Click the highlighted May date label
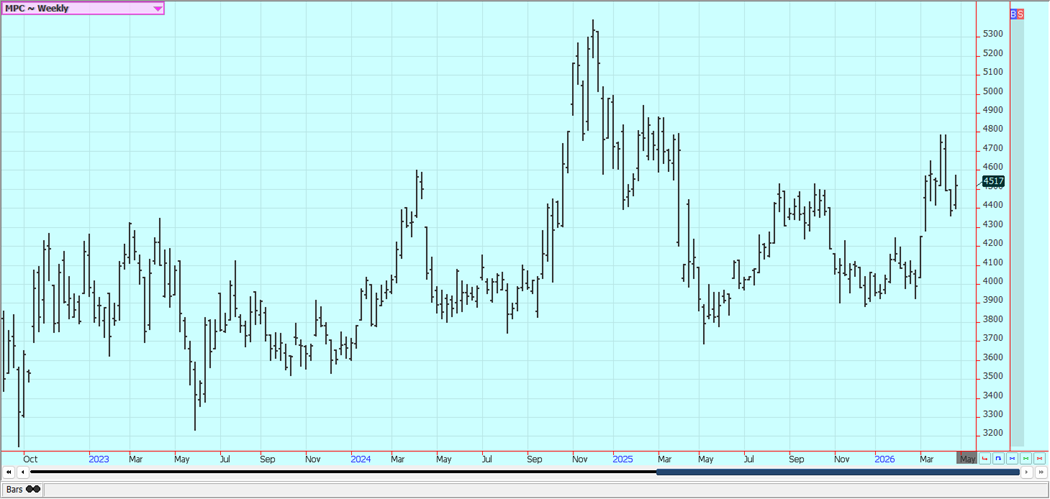This screenshot has width=1050, height=499. 966,459
